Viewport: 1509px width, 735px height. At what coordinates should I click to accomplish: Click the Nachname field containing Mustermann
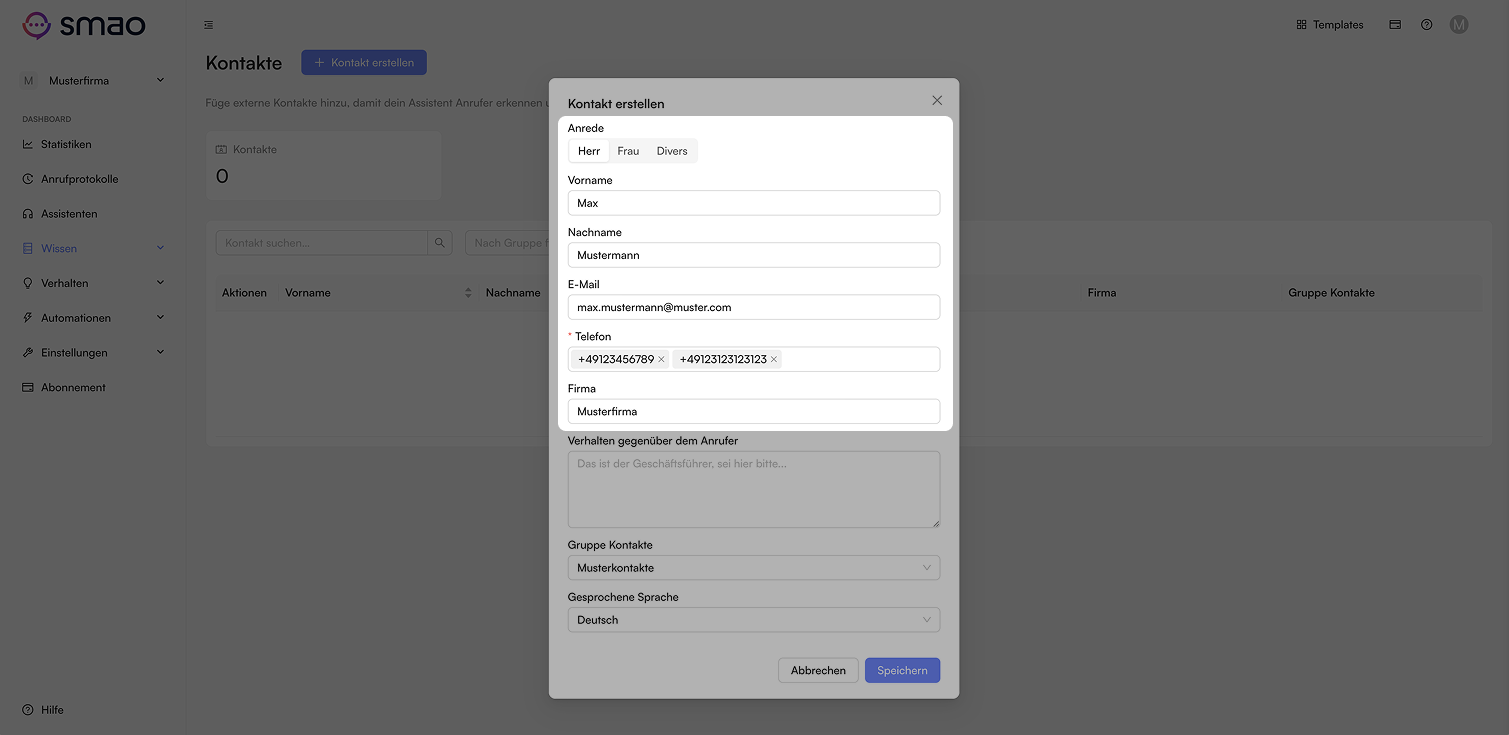[754, 255]
